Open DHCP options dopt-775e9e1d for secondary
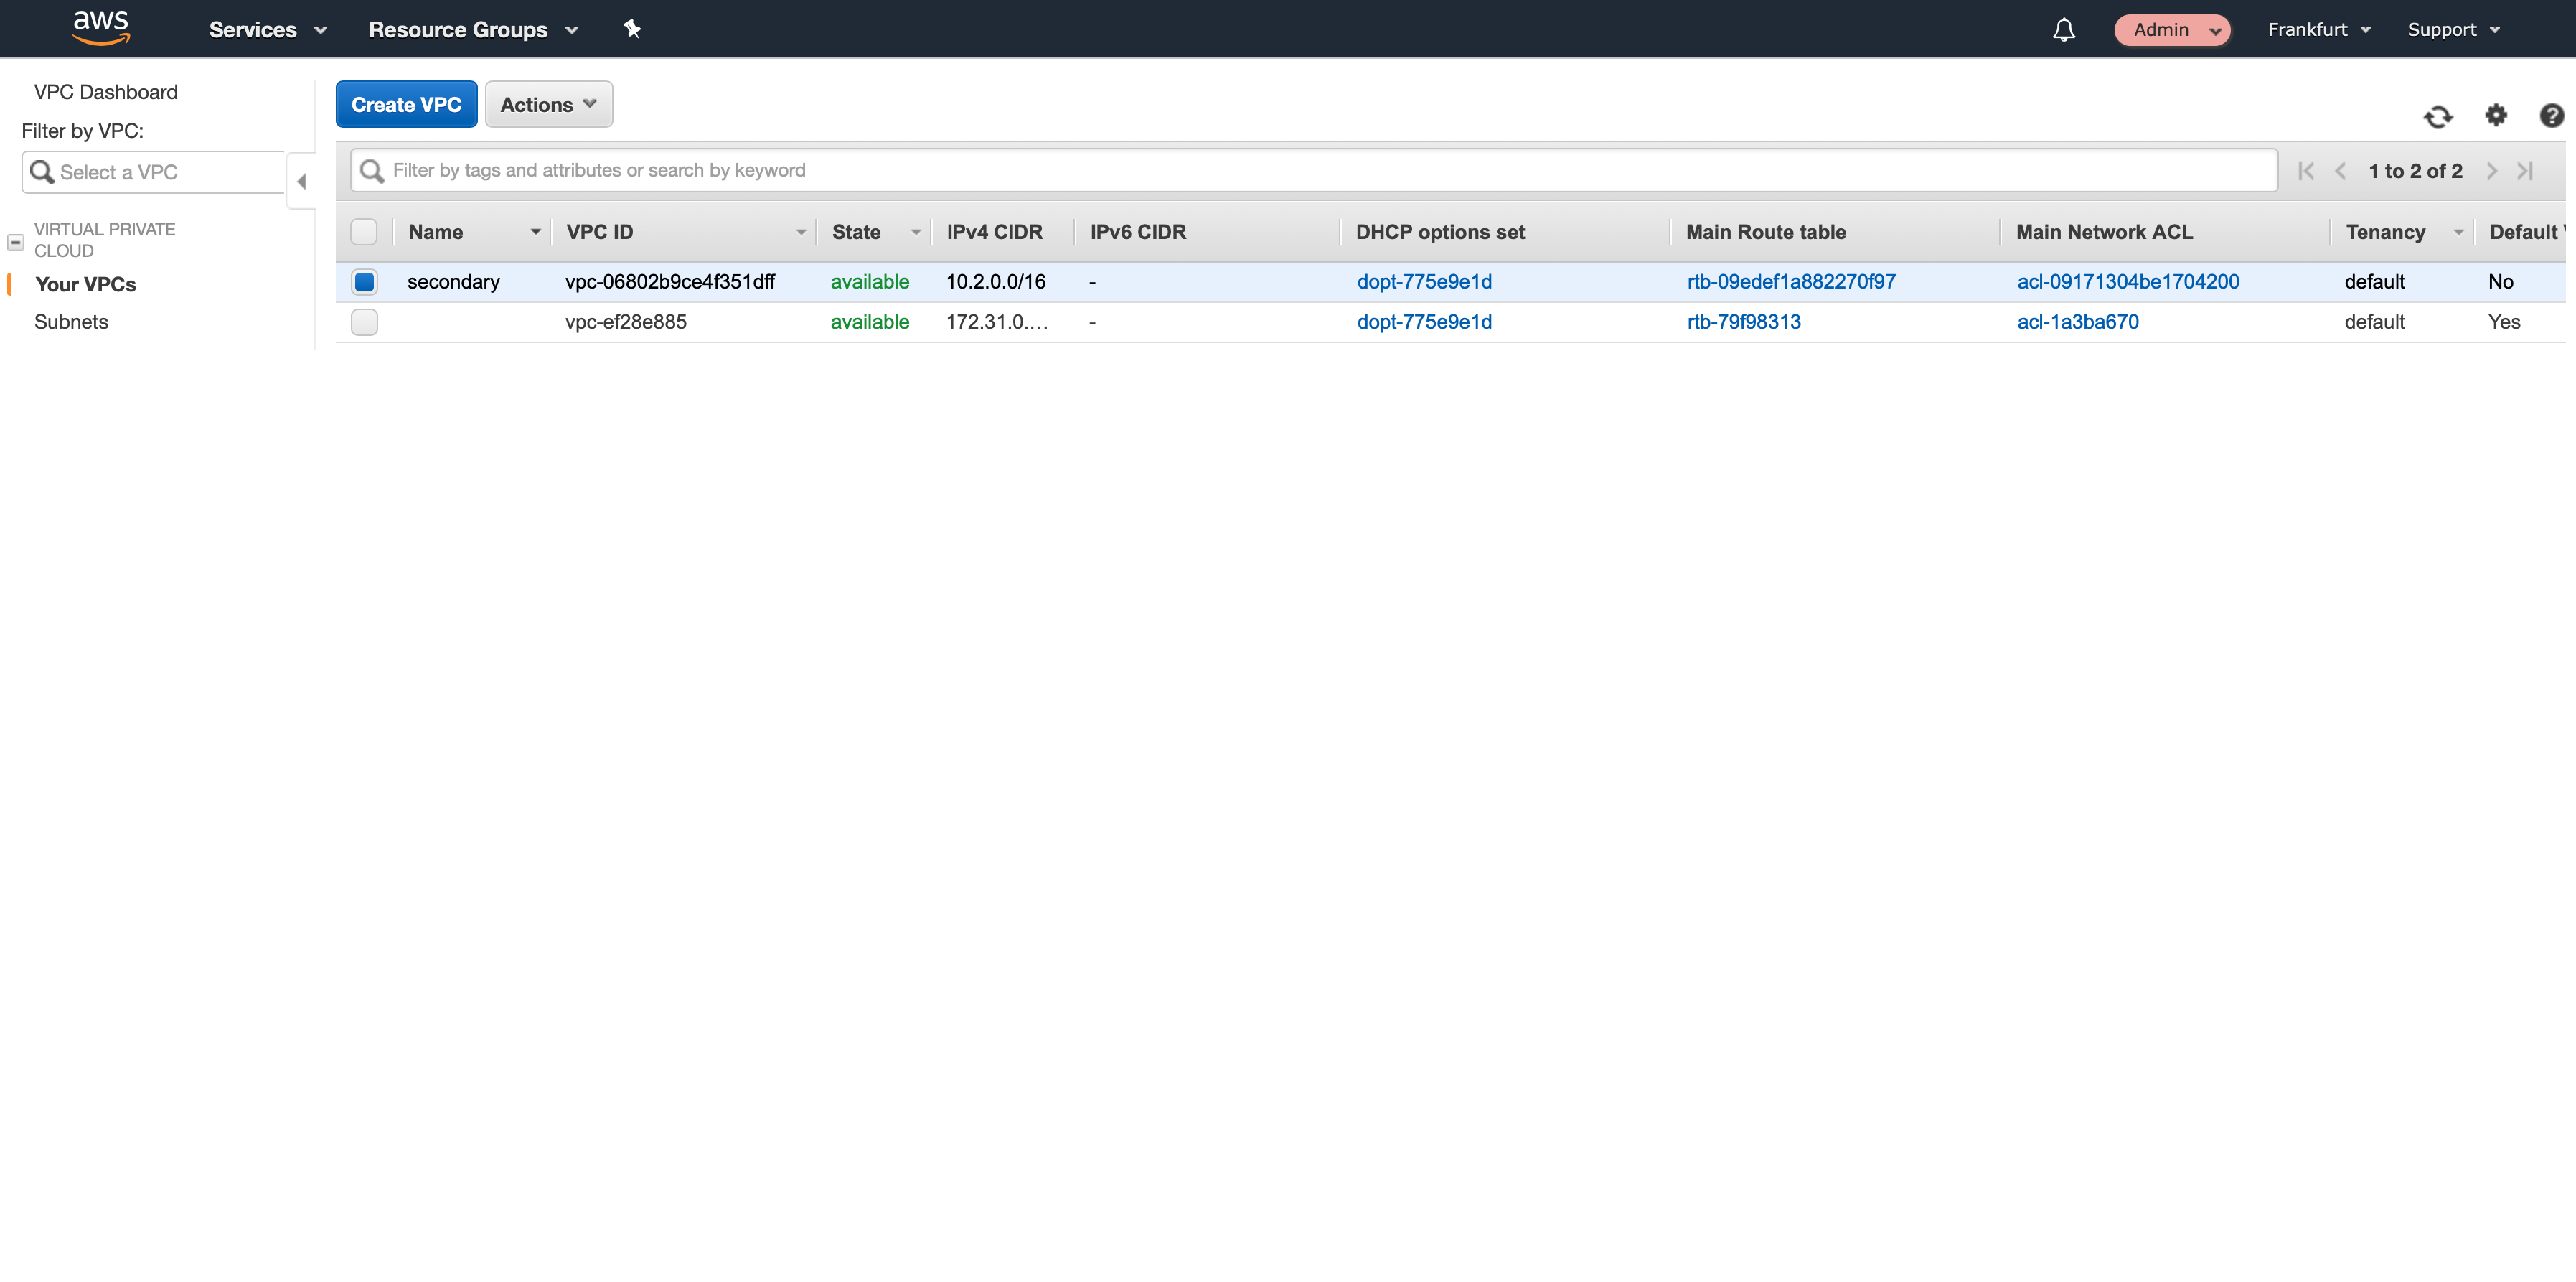Viewport: 2576px width, 1282px height. point(1424,282)
